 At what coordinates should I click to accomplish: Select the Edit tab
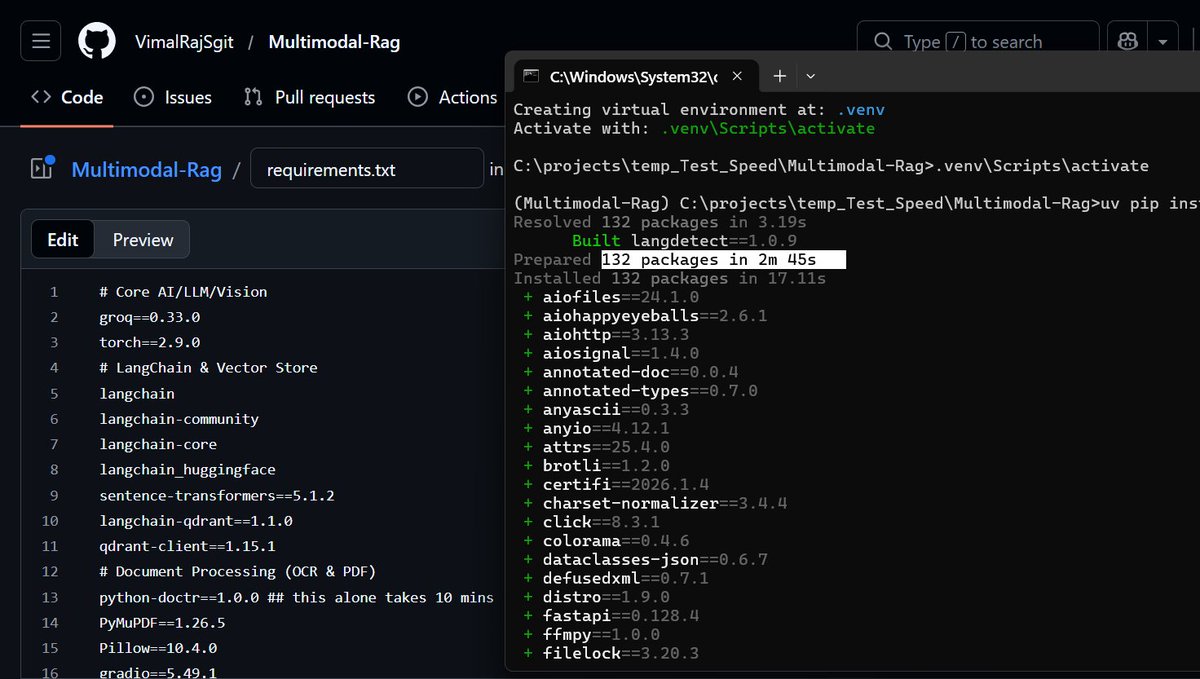point(62,239)
